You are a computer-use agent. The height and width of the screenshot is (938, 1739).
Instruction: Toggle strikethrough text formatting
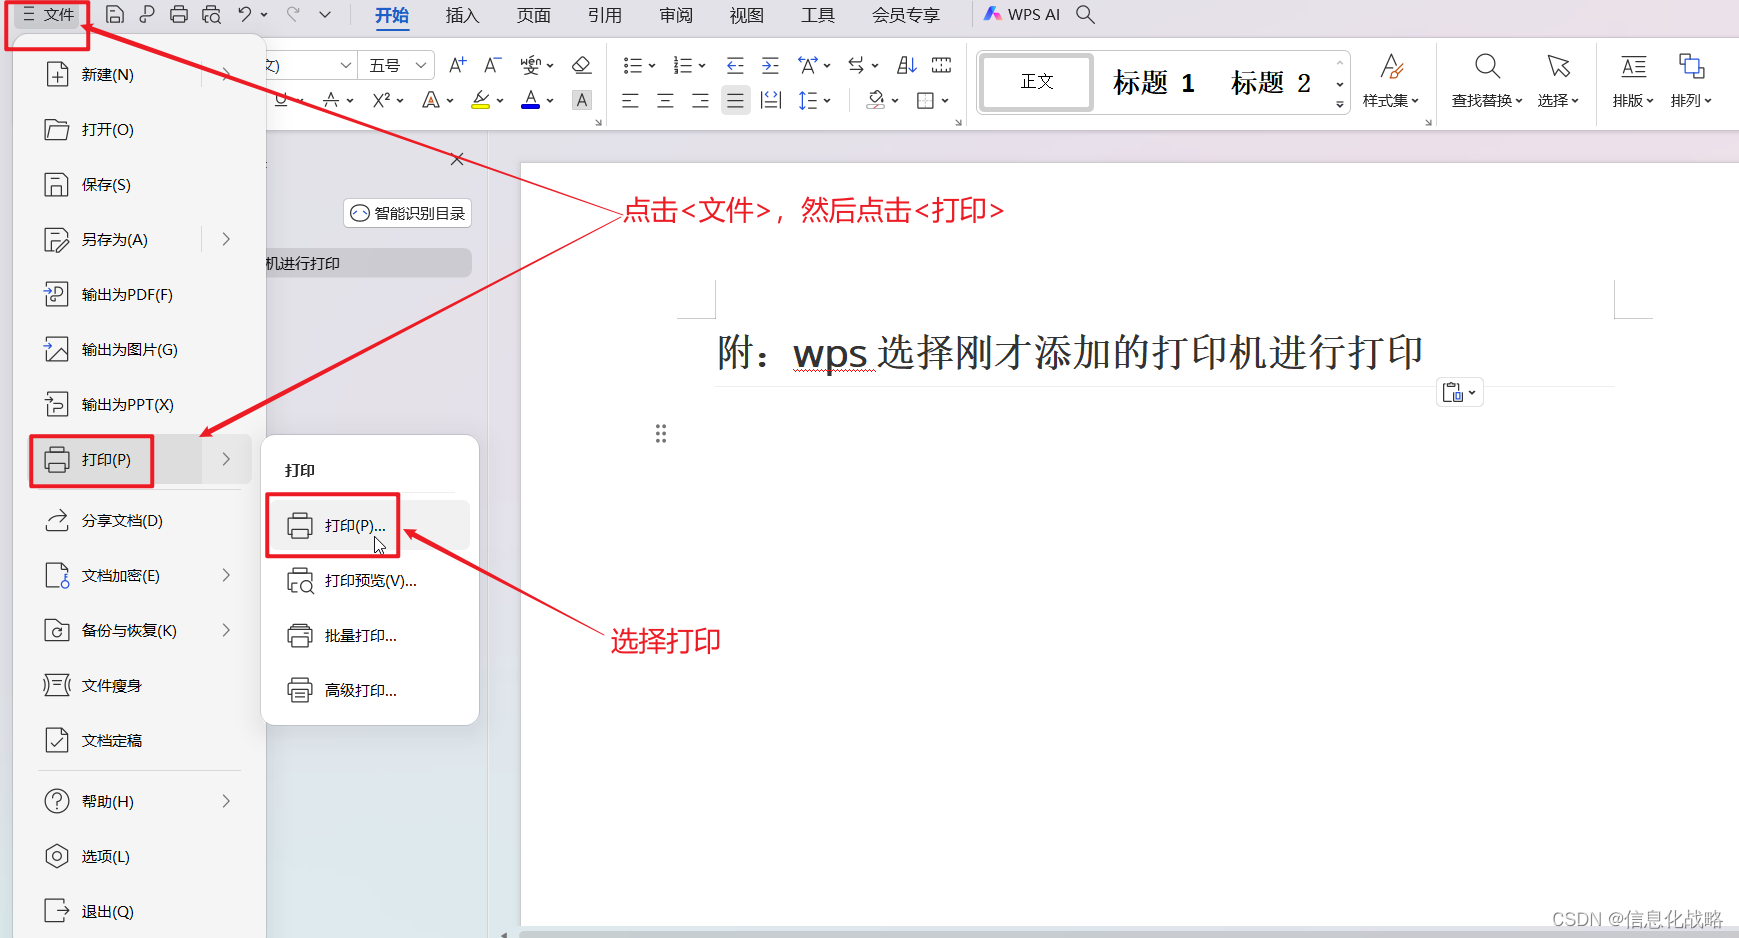[x=331, y=100]
